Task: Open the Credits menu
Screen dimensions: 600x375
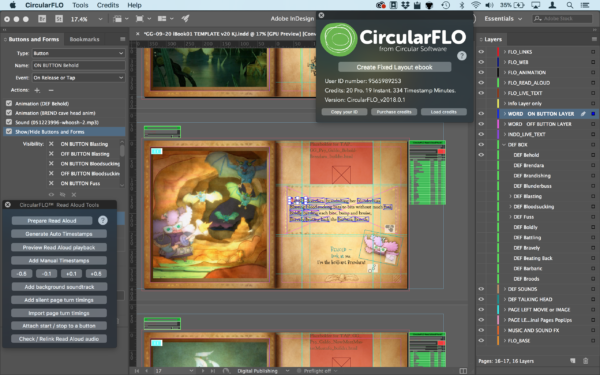Action: pos(108,5)
